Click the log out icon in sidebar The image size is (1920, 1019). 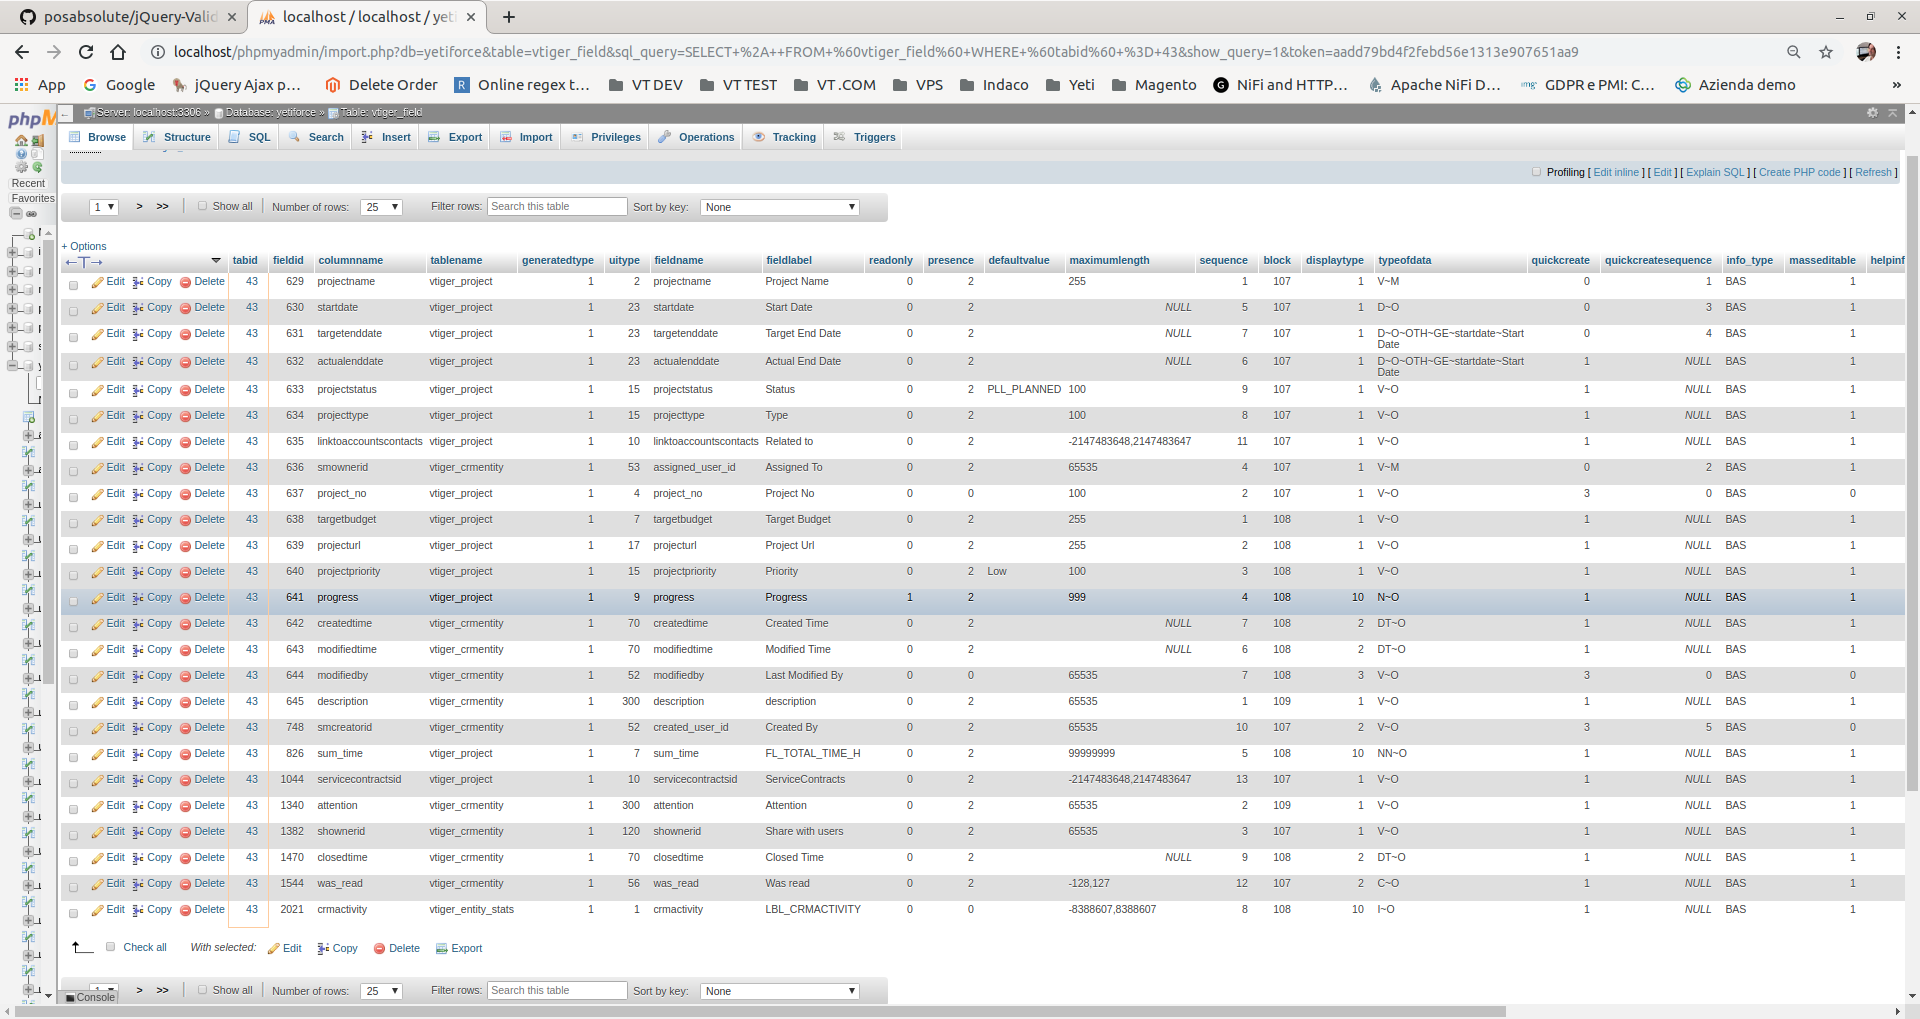click(38, 141)
